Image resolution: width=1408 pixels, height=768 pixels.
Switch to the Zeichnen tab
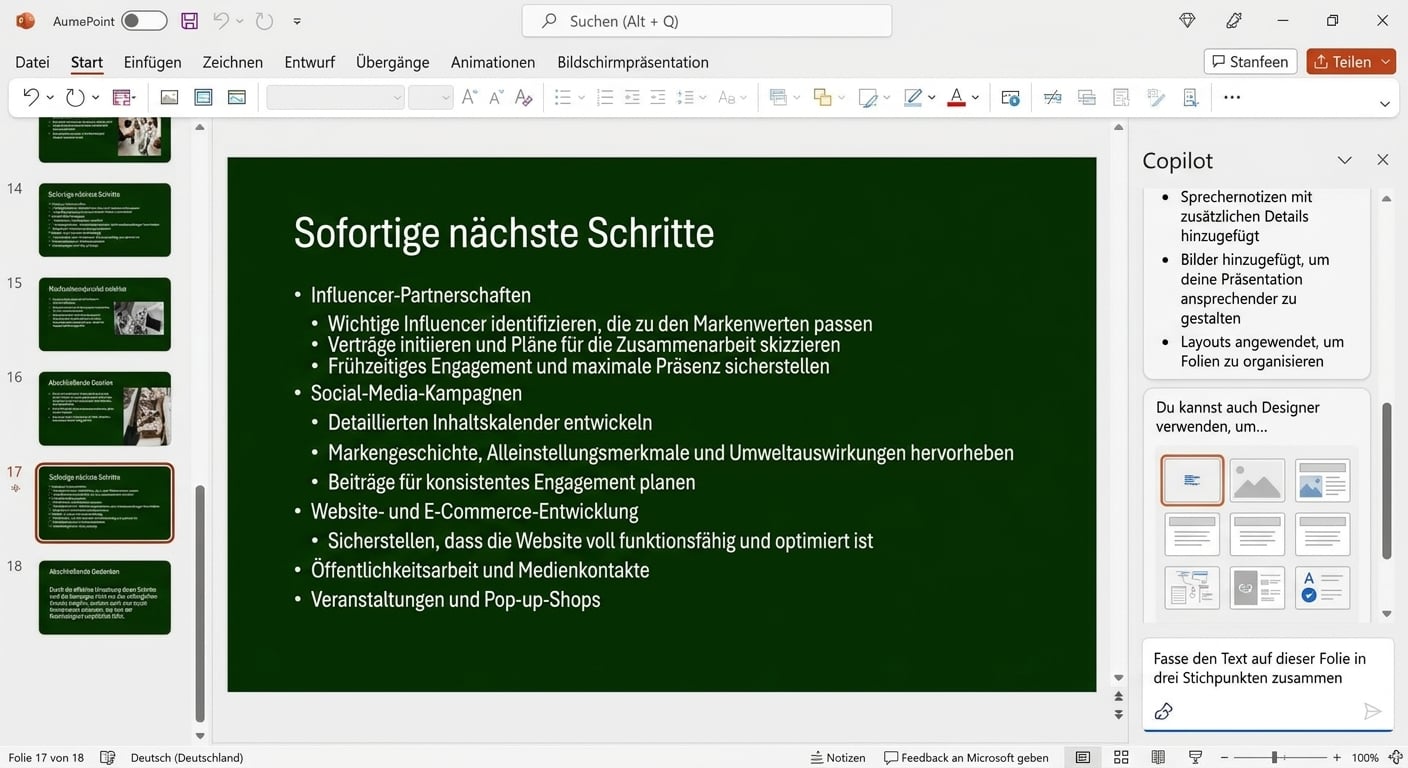pos(232,62)
